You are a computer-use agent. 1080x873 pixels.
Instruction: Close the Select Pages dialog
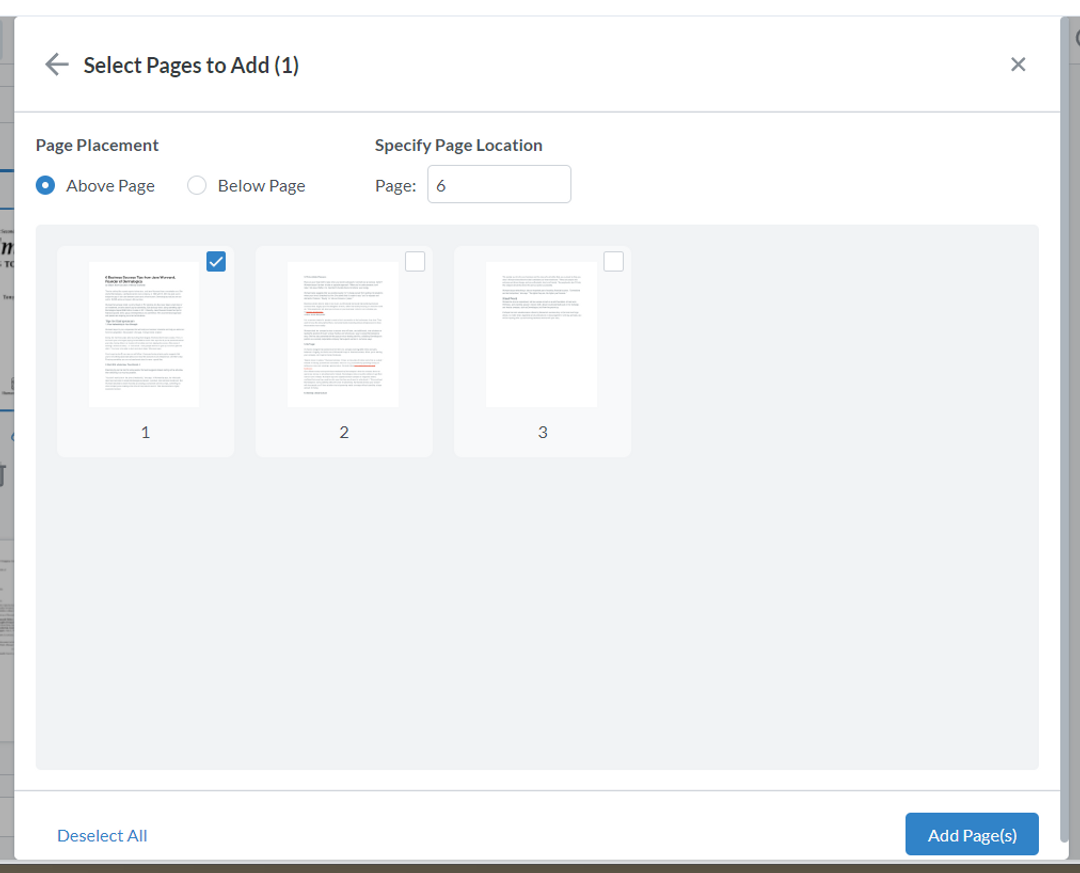[1018, 64]
